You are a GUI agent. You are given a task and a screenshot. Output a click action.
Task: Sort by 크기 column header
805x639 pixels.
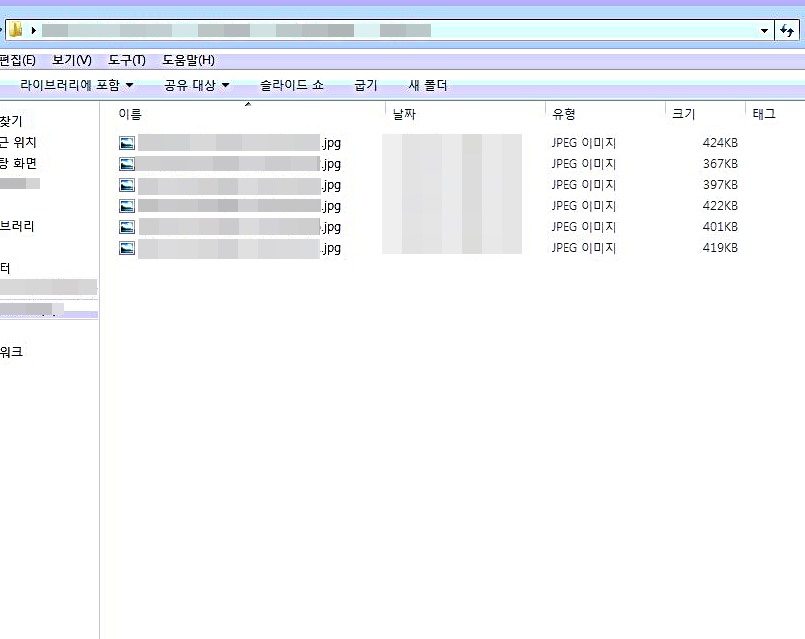(683, 114)
